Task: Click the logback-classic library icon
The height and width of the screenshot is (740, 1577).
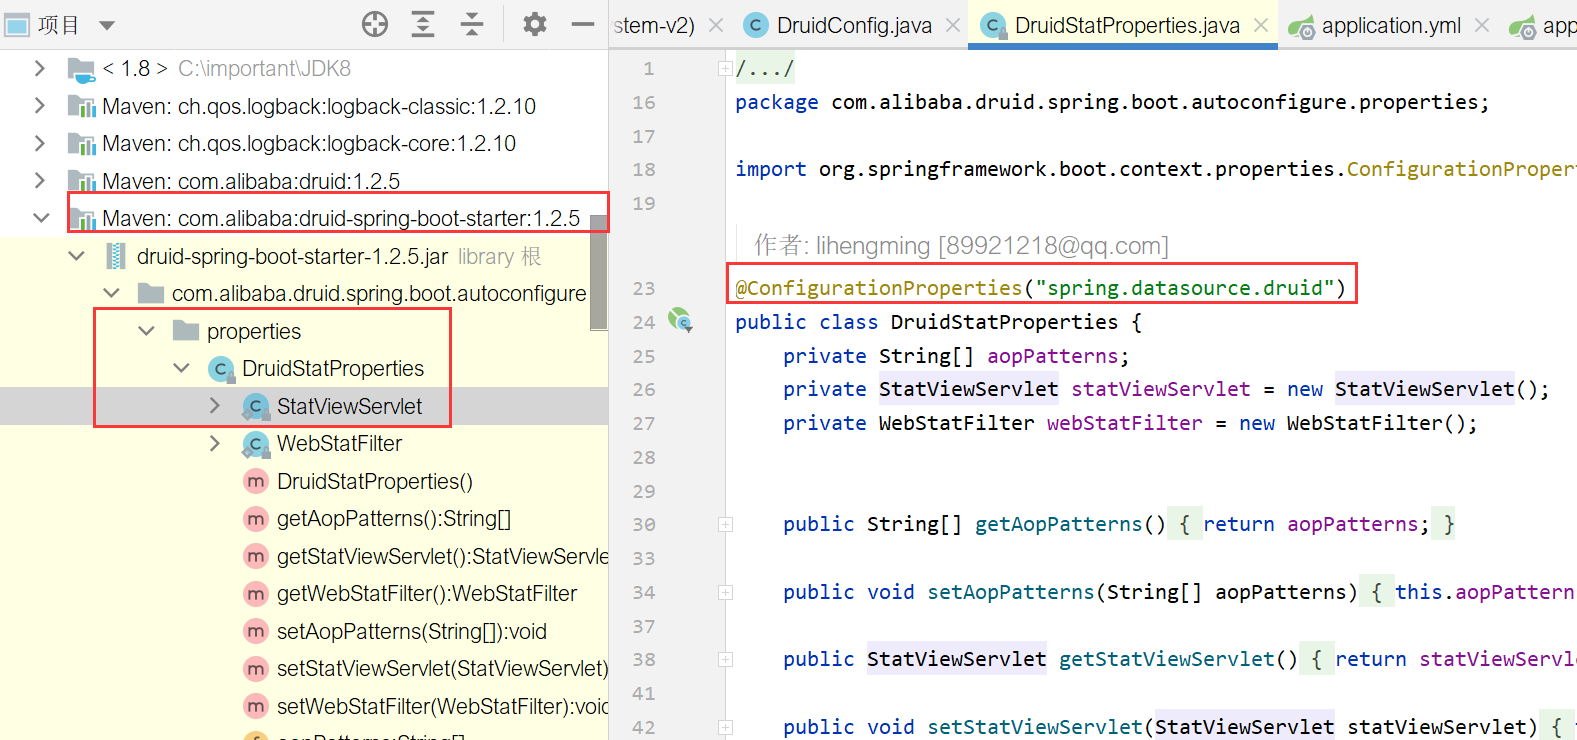Action: coord(81,106)
